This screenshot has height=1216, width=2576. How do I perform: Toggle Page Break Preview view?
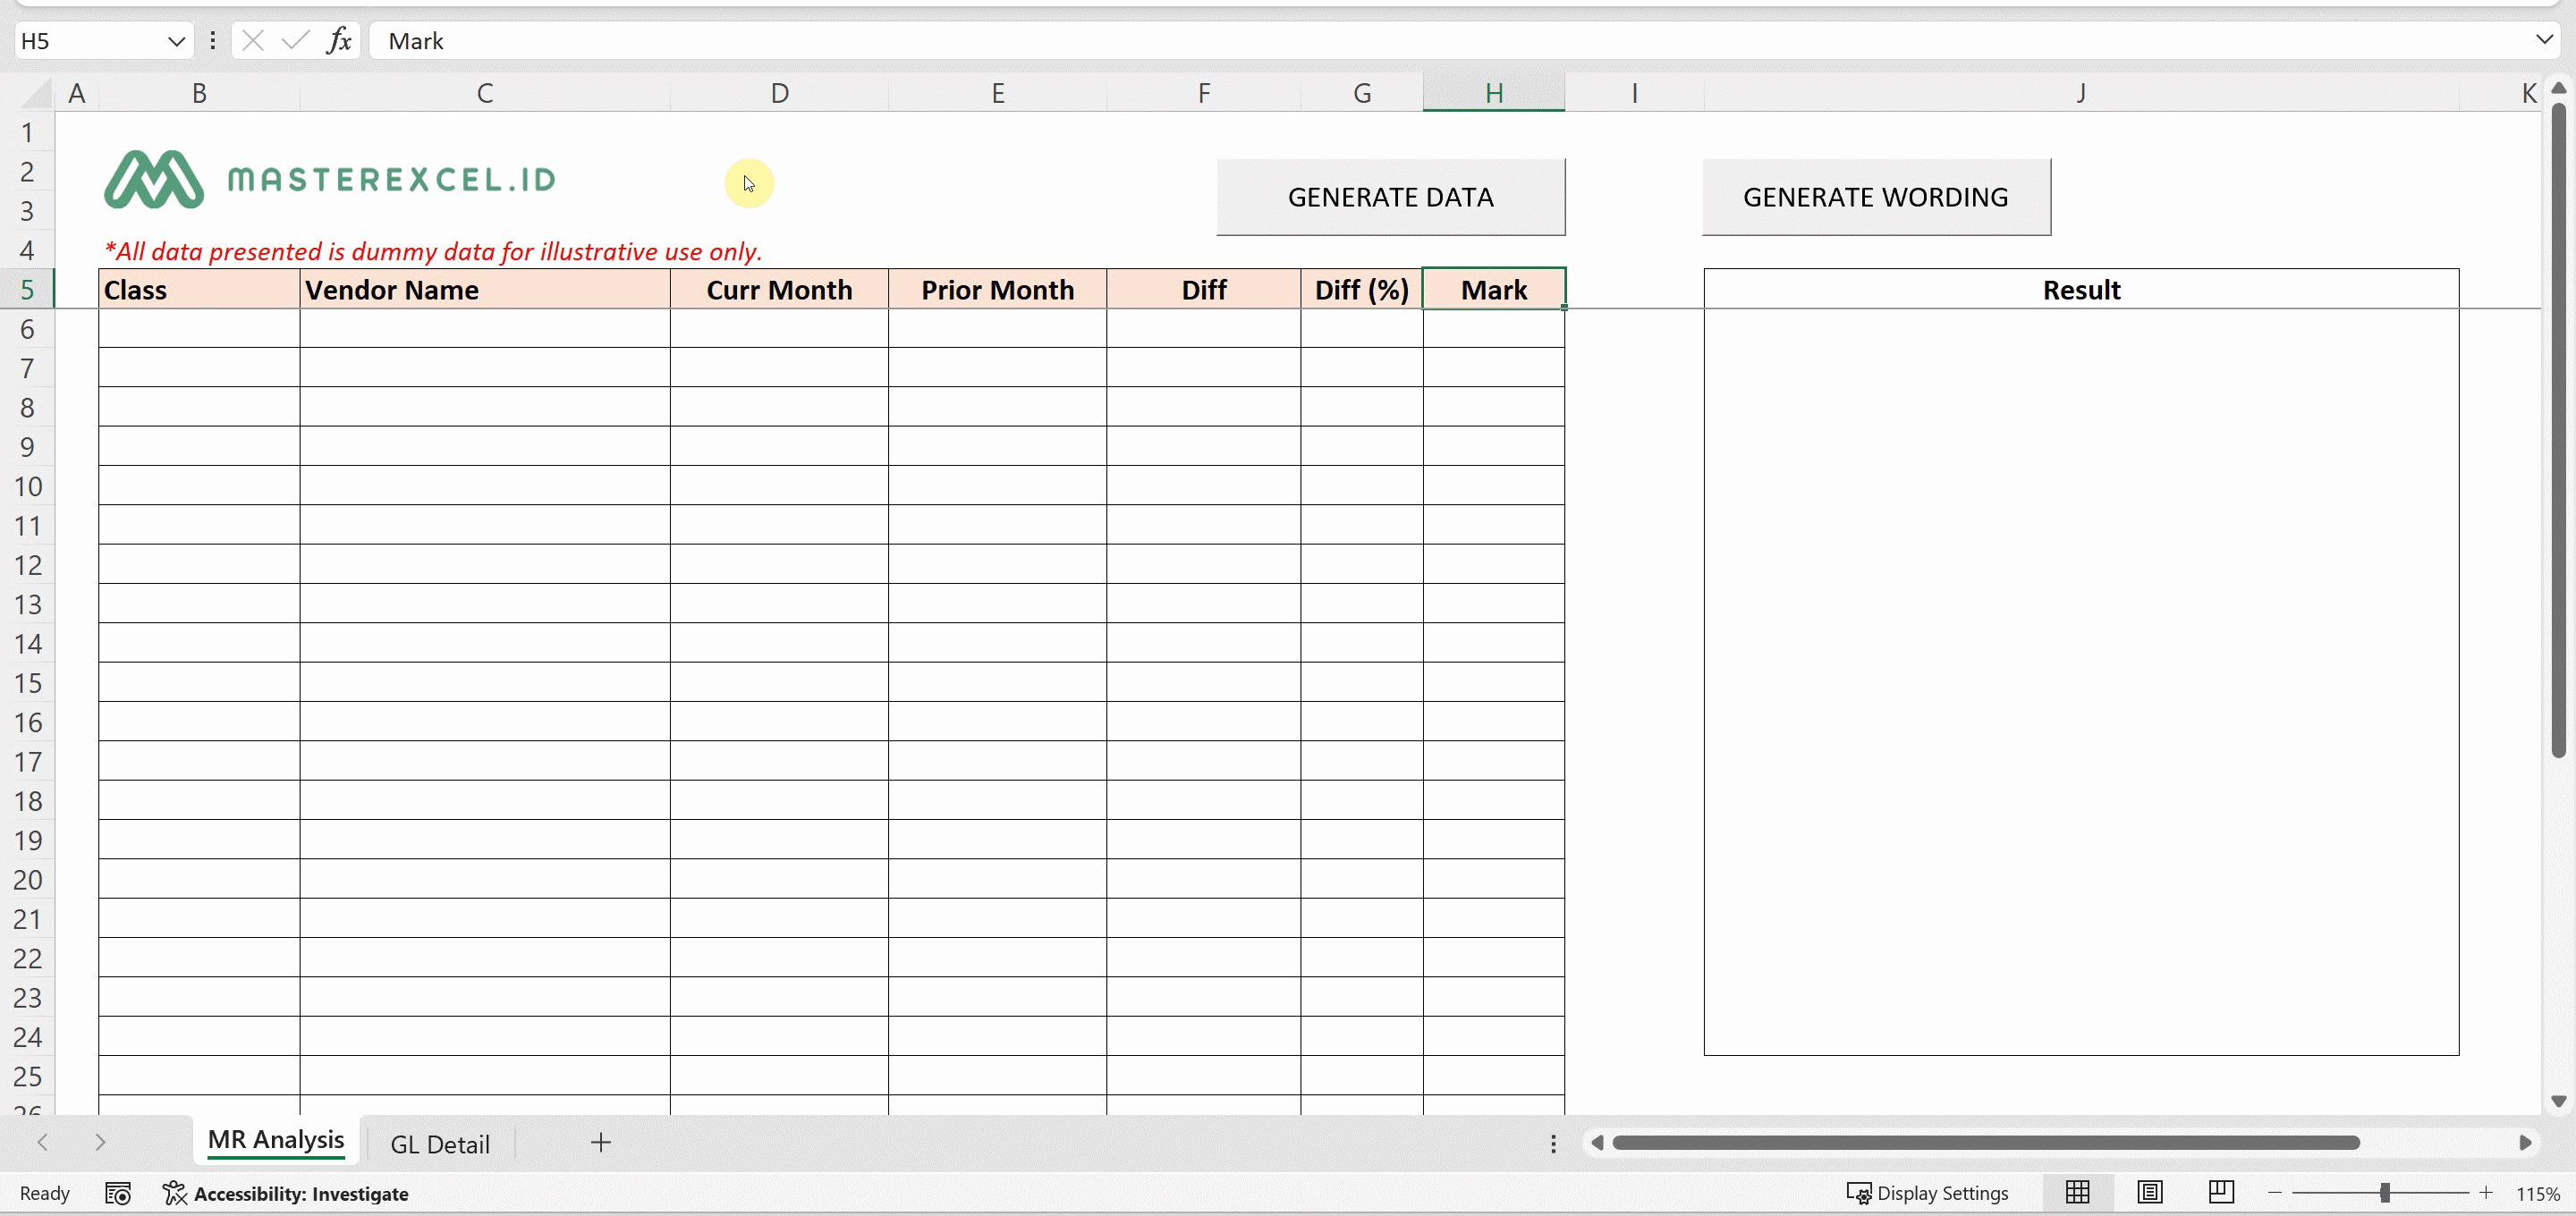pos(2220,1192)
